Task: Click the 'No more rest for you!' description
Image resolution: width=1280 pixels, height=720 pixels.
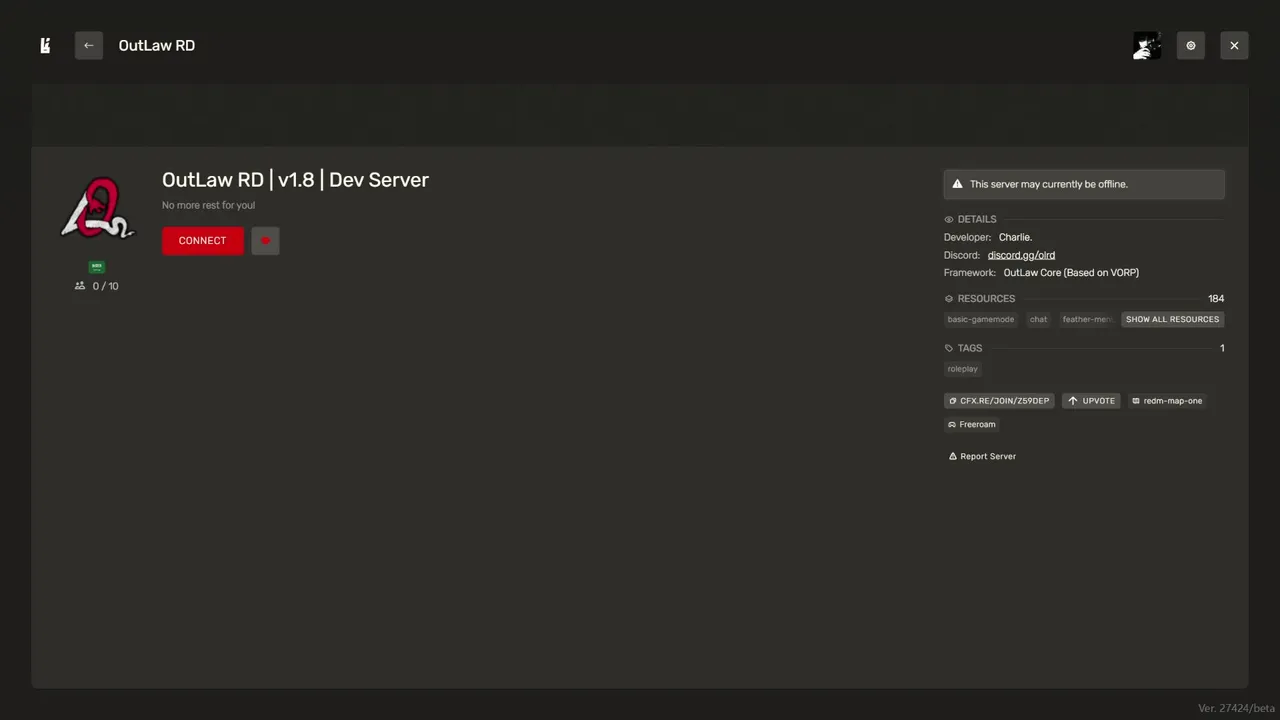Action: (x=209, y=205)
